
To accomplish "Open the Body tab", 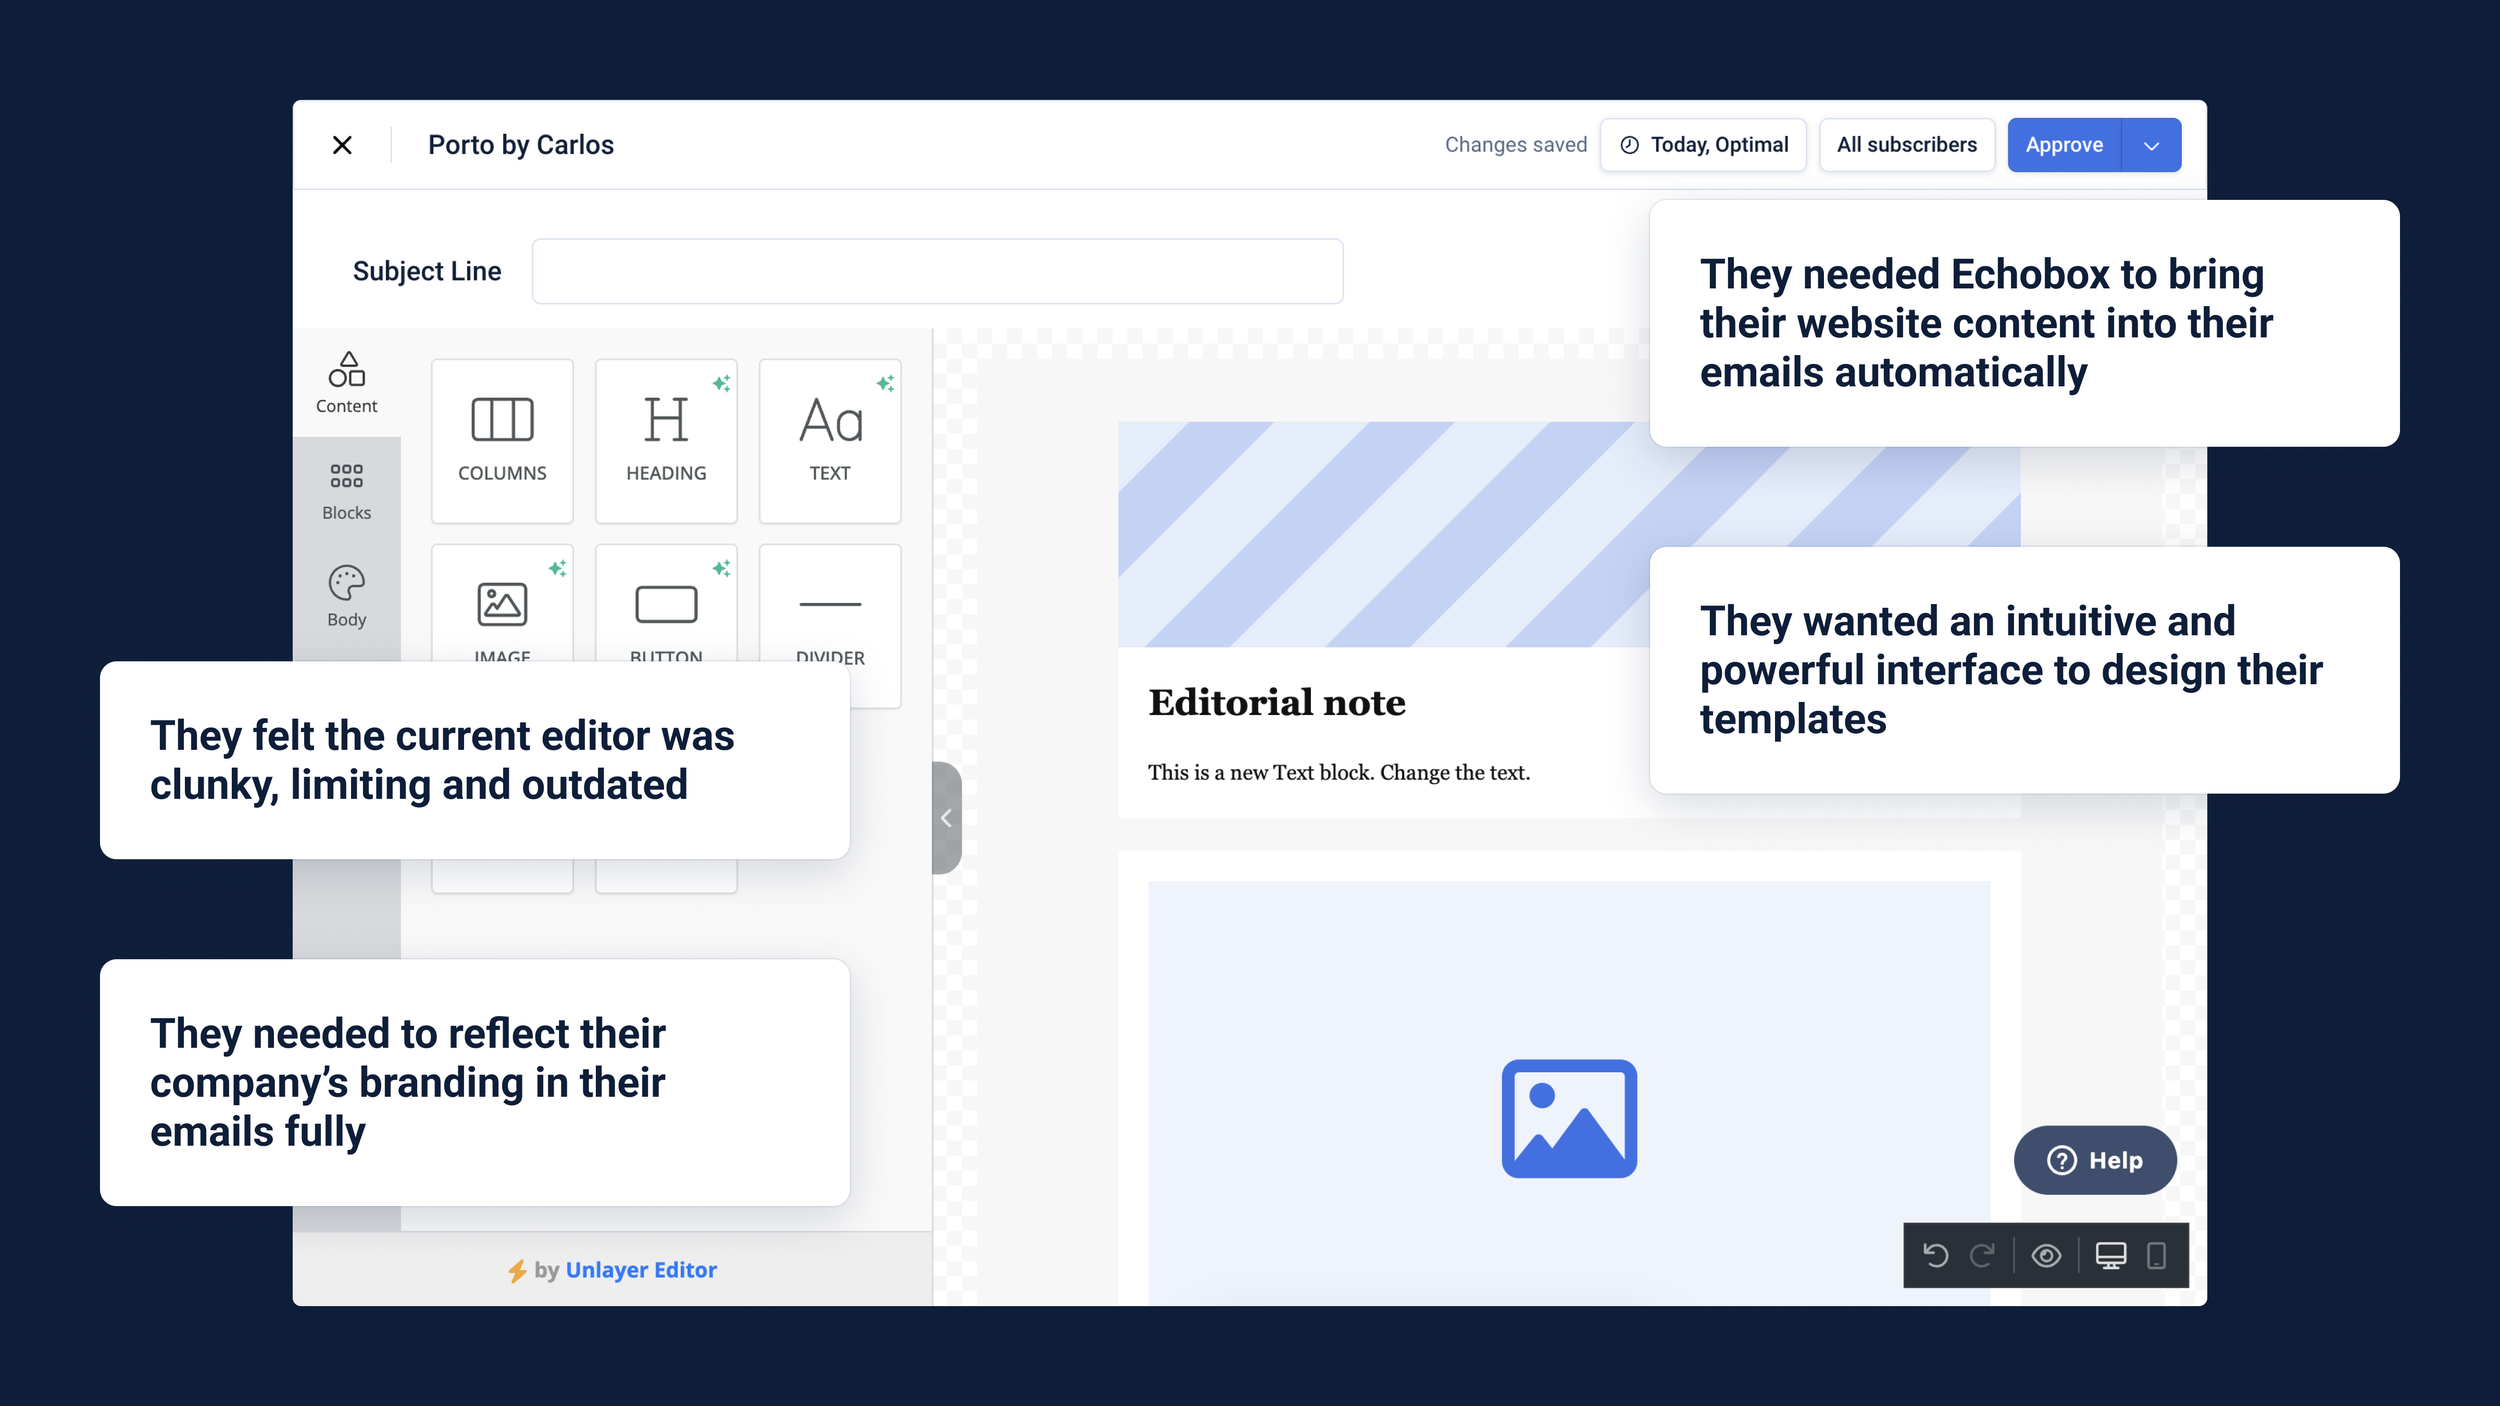I will coord(346,597).
